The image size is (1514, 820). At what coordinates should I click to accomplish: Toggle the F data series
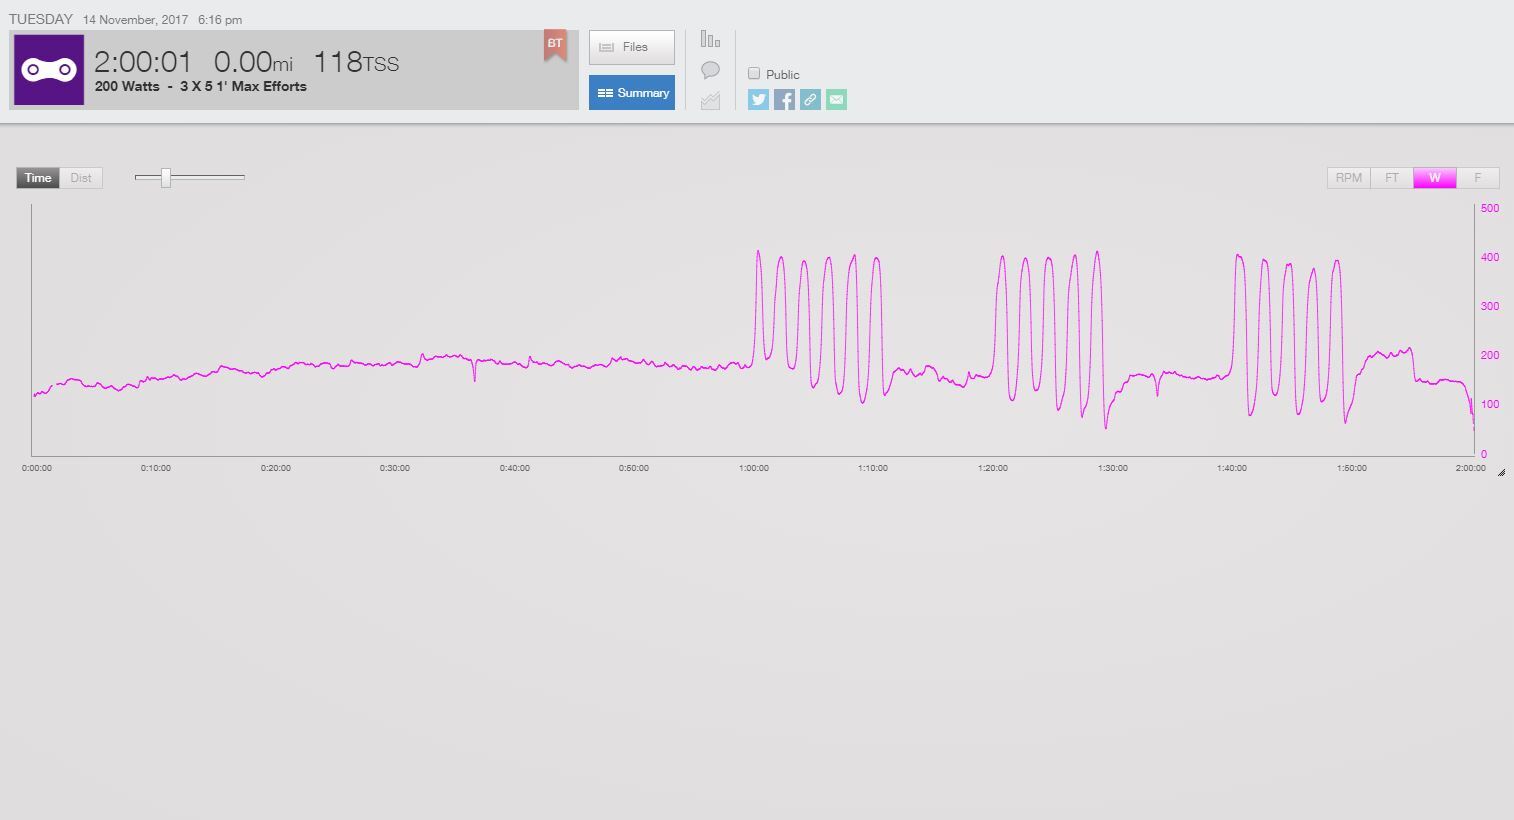1477,178
